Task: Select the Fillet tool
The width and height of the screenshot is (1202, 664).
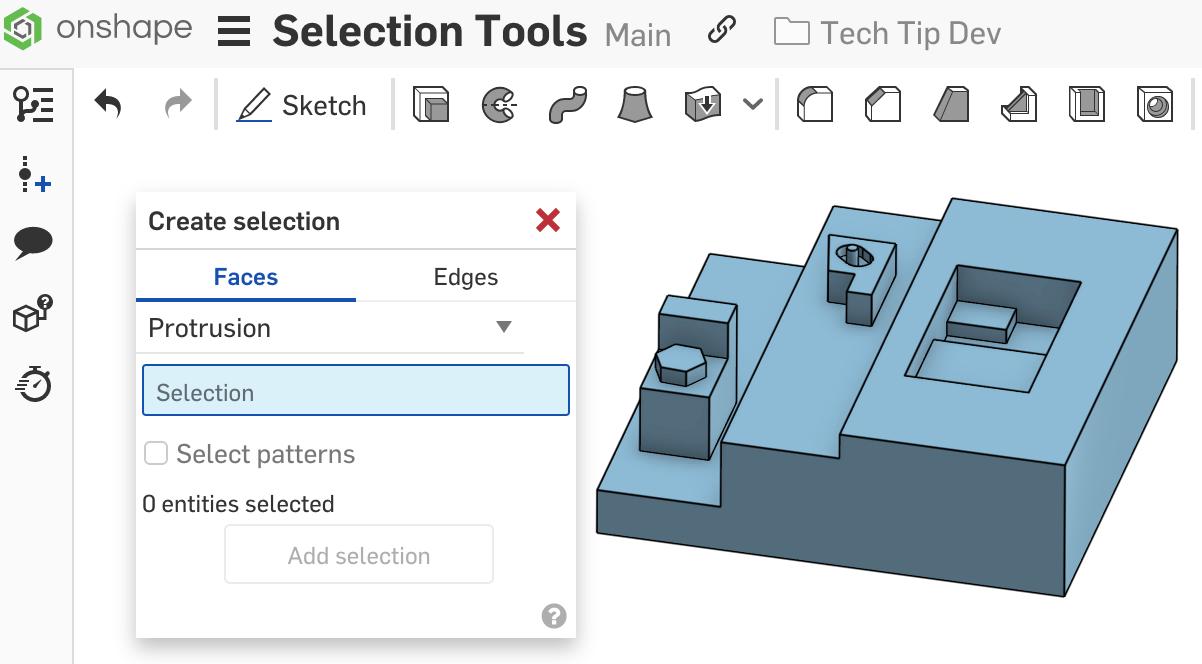Action: 815,103
